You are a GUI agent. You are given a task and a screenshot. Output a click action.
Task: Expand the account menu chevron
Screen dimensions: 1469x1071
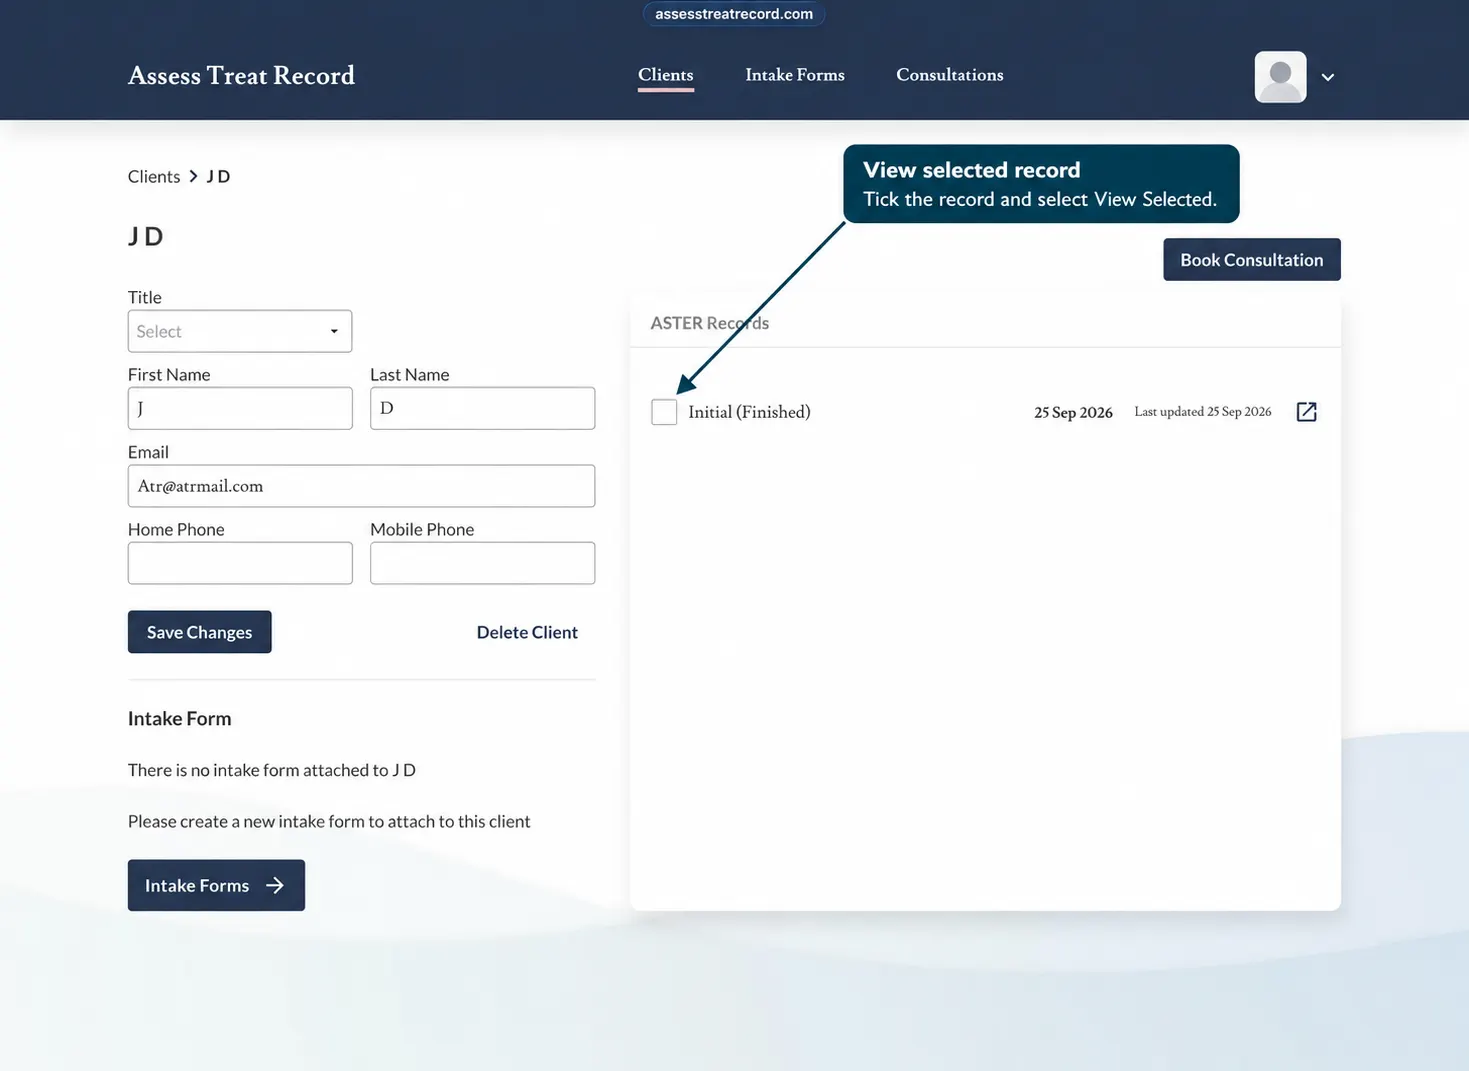[1328, 77]
